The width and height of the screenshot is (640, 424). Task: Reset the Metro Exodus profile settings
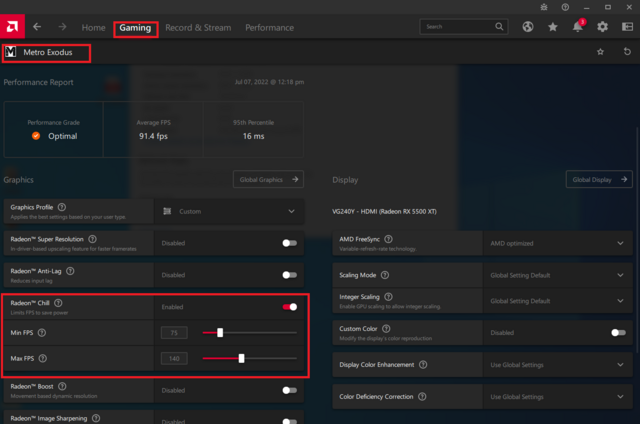click(x=627, y=52)
